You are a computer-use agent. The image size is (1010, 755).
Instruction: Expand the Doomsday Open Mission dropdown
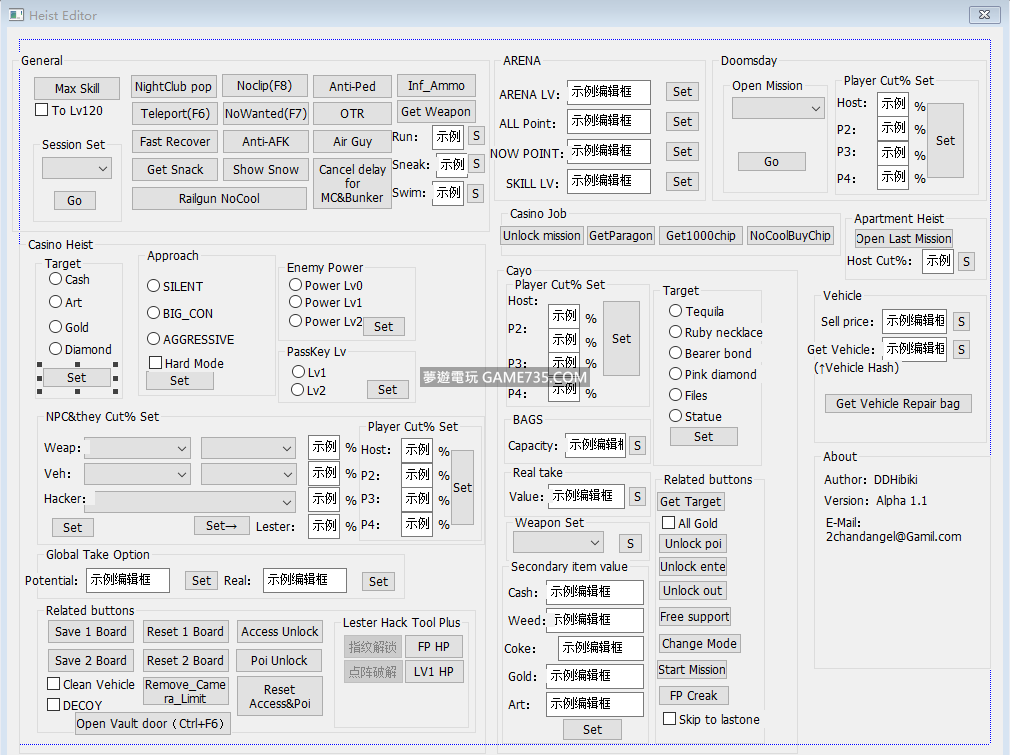tap(777, 108)
